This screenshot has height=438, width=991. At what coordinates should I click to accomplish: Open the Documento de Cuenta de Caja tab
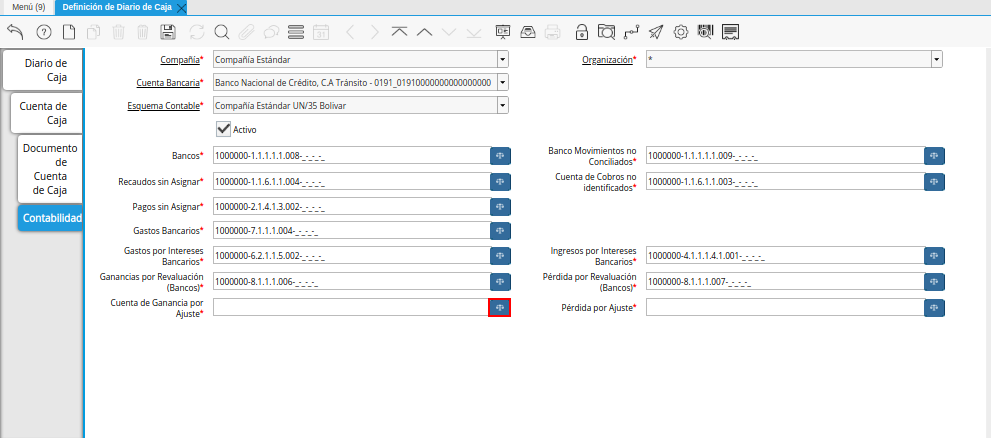point(50,169)
